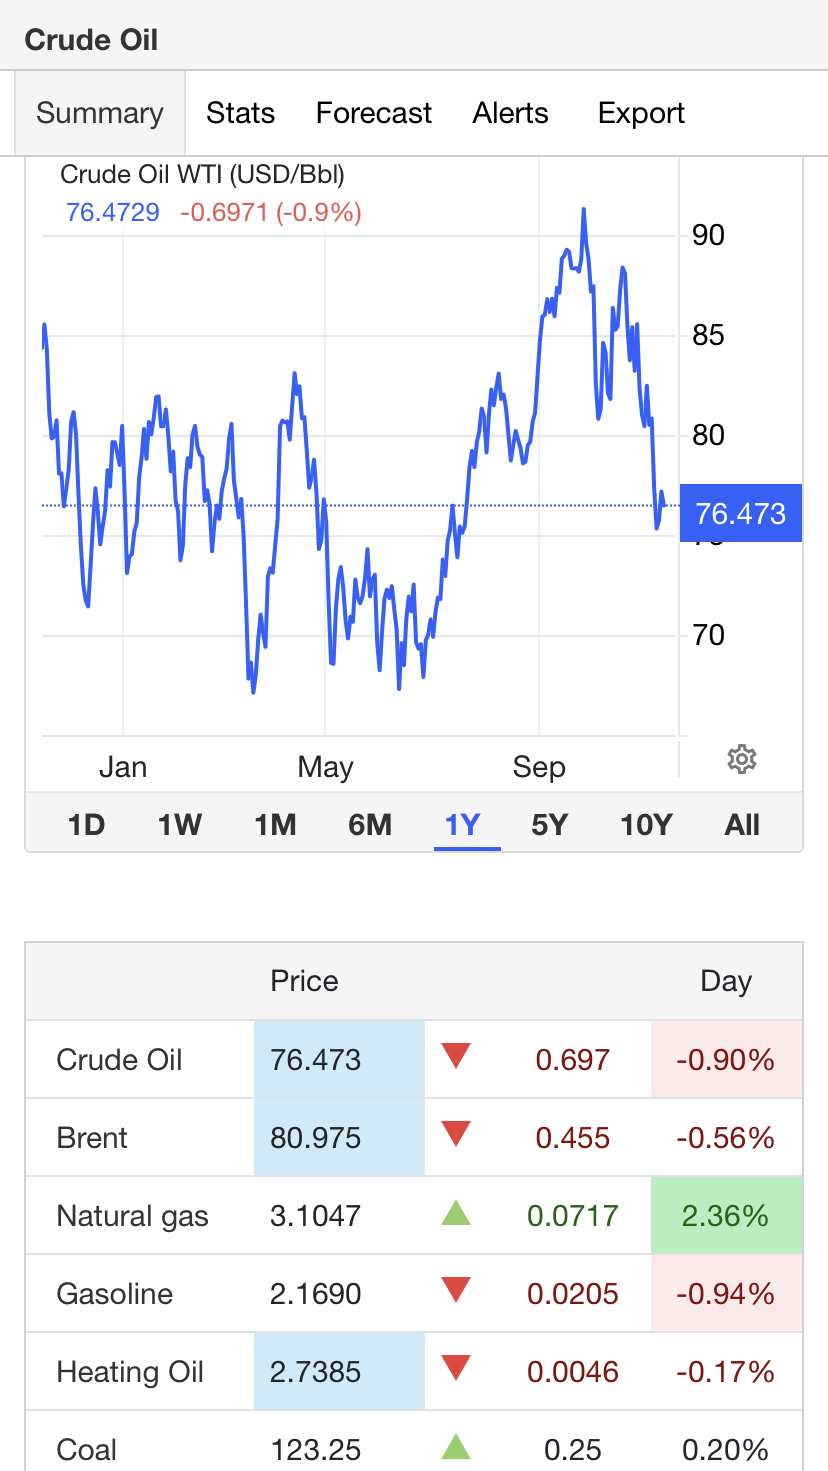Click the May label on chart axis

click(x=325, y=767)
